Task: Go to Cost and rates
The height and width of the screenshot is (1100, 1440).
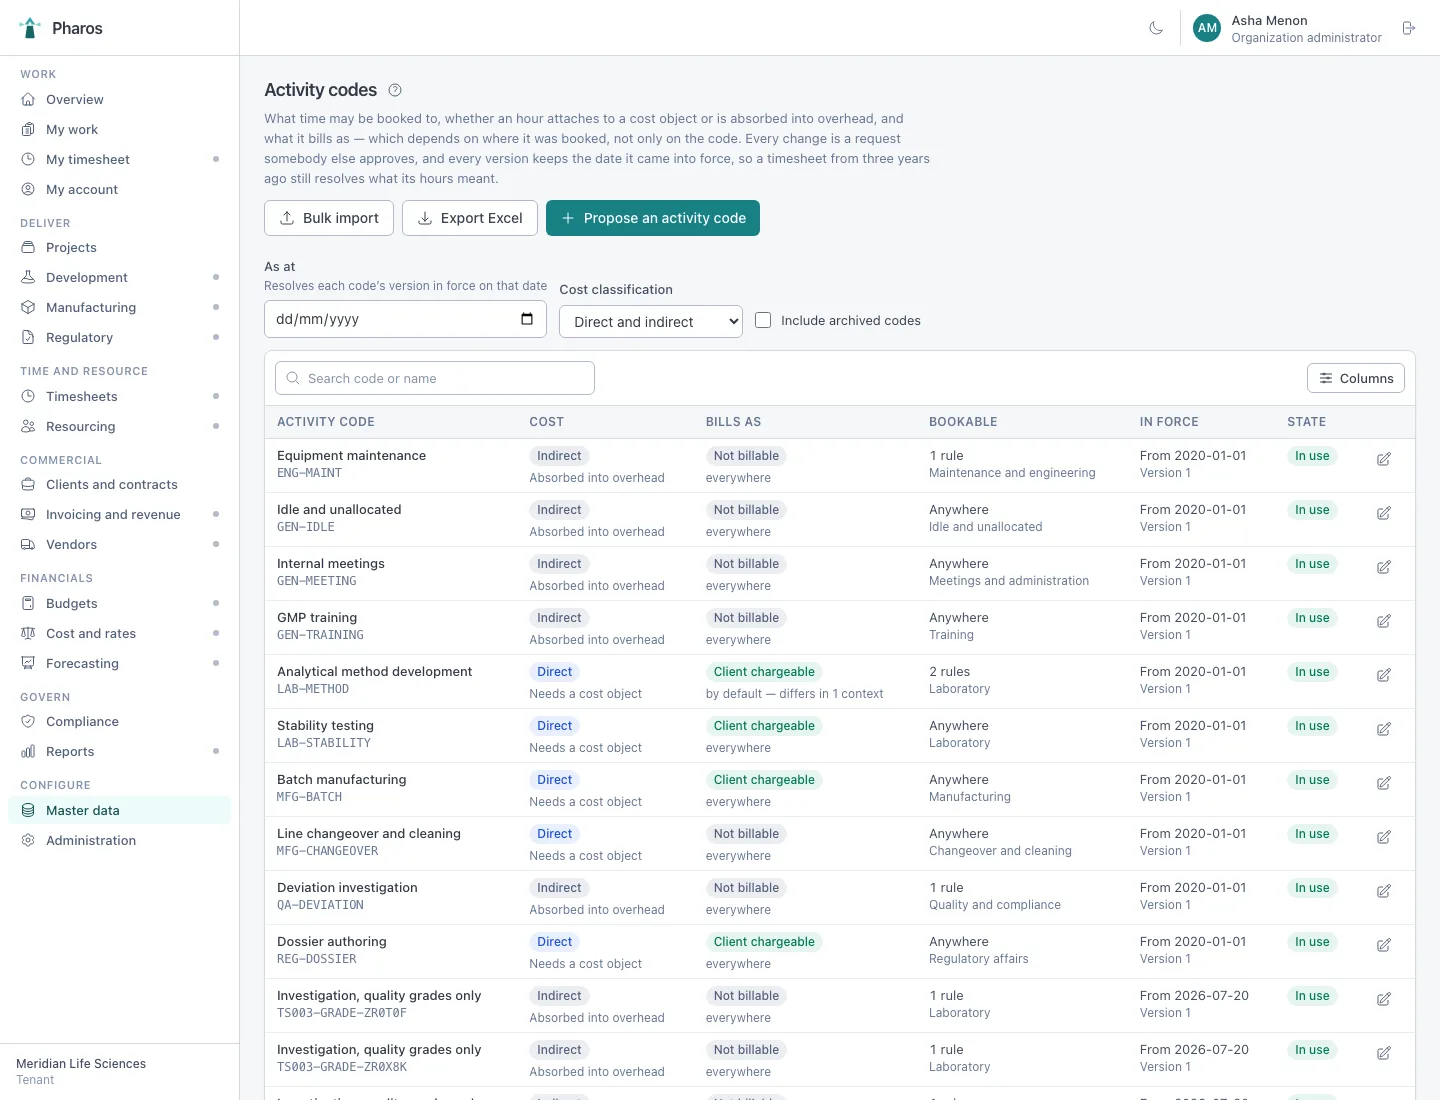Action: coord(119,633)
